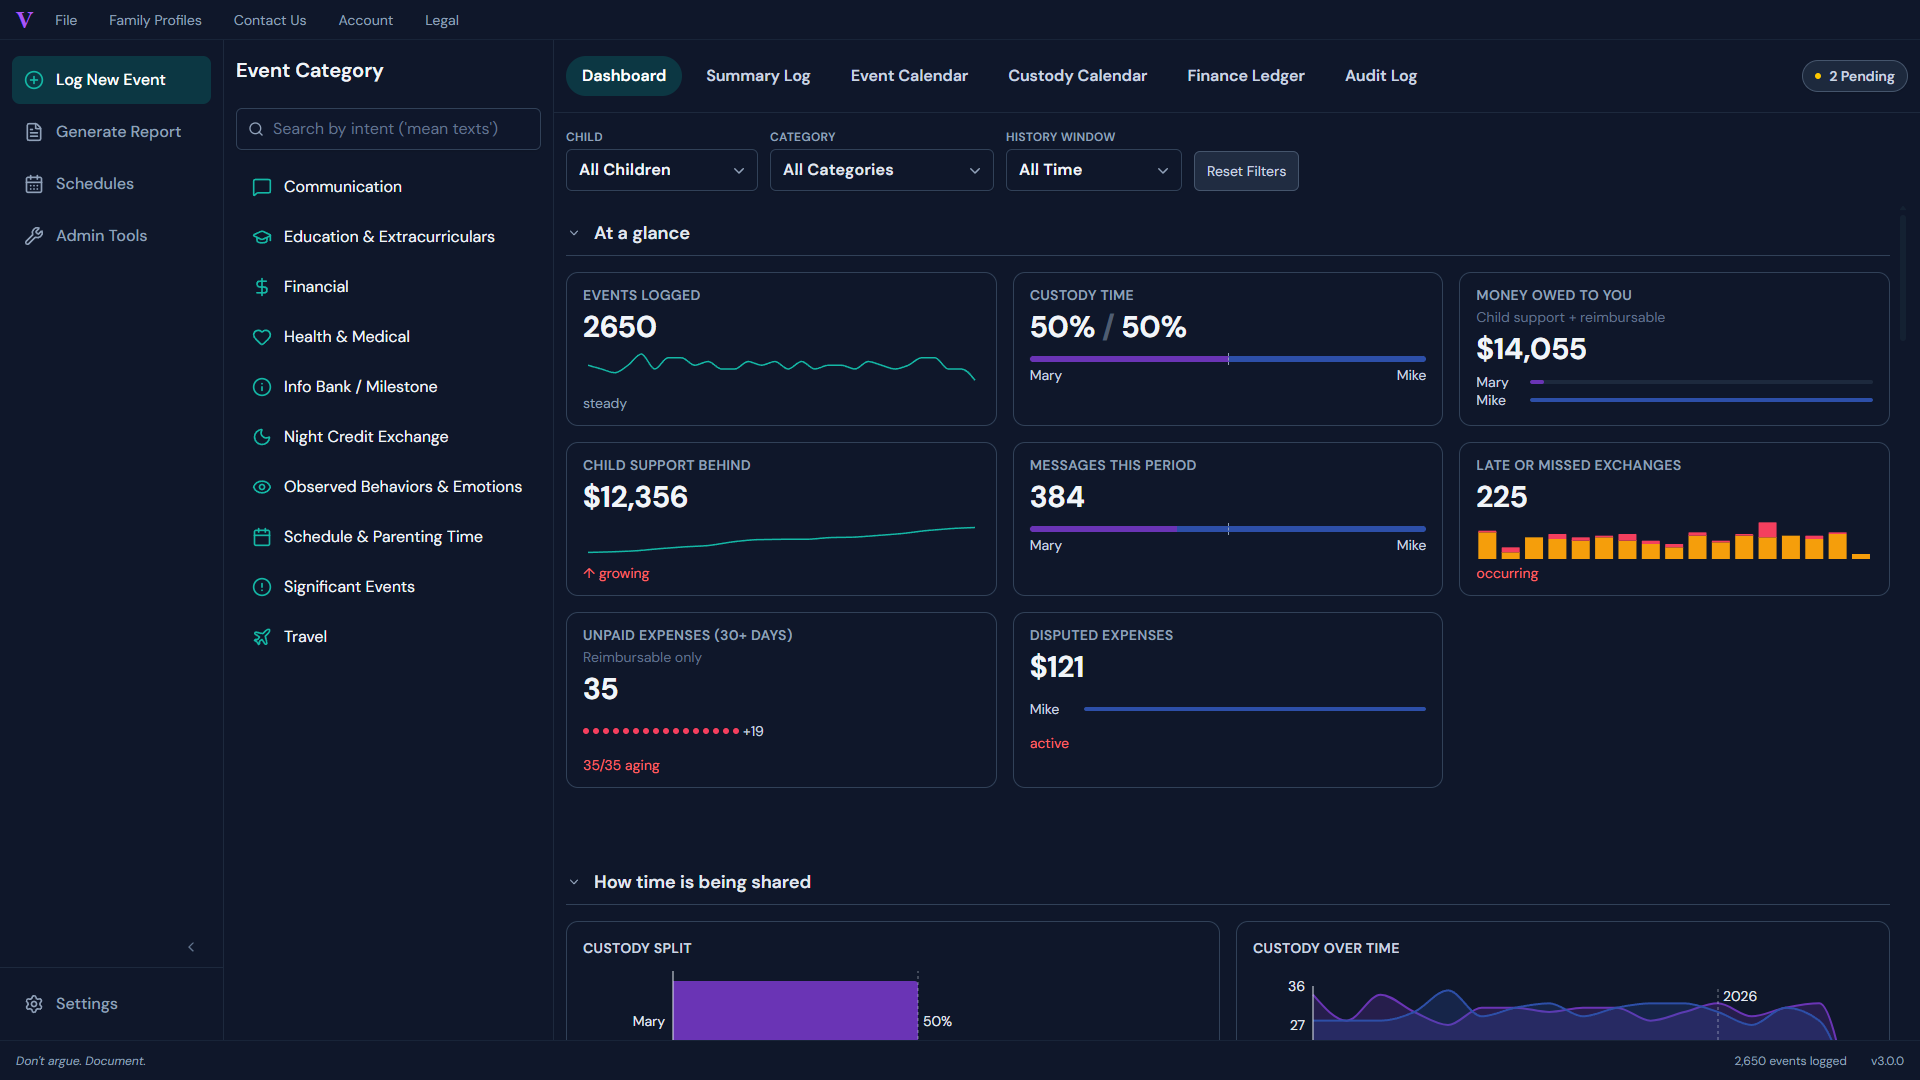Collapse the At a glance section
This screenshot has width=1920, height=1080.
[x=574, y=233]
